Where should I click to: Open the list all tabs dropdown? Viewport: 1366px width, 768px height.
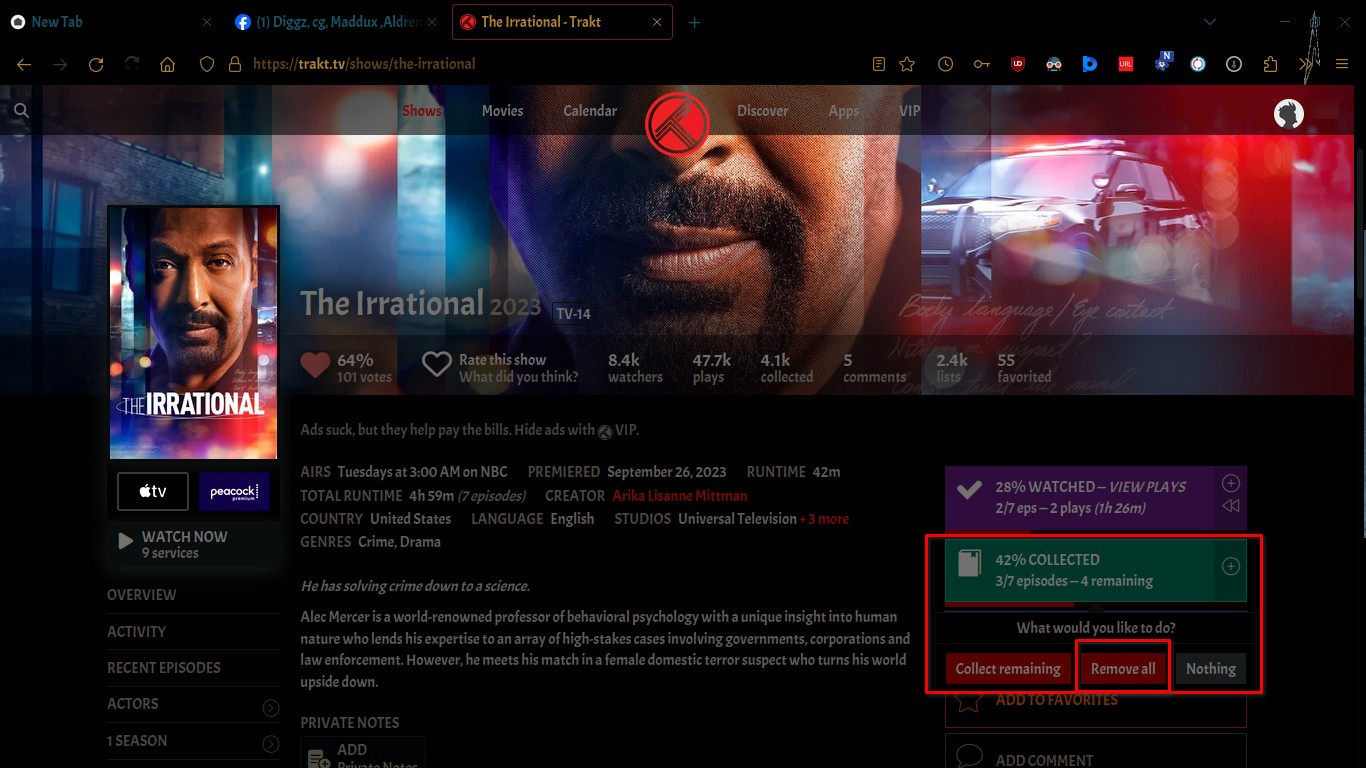point(1210,22)
